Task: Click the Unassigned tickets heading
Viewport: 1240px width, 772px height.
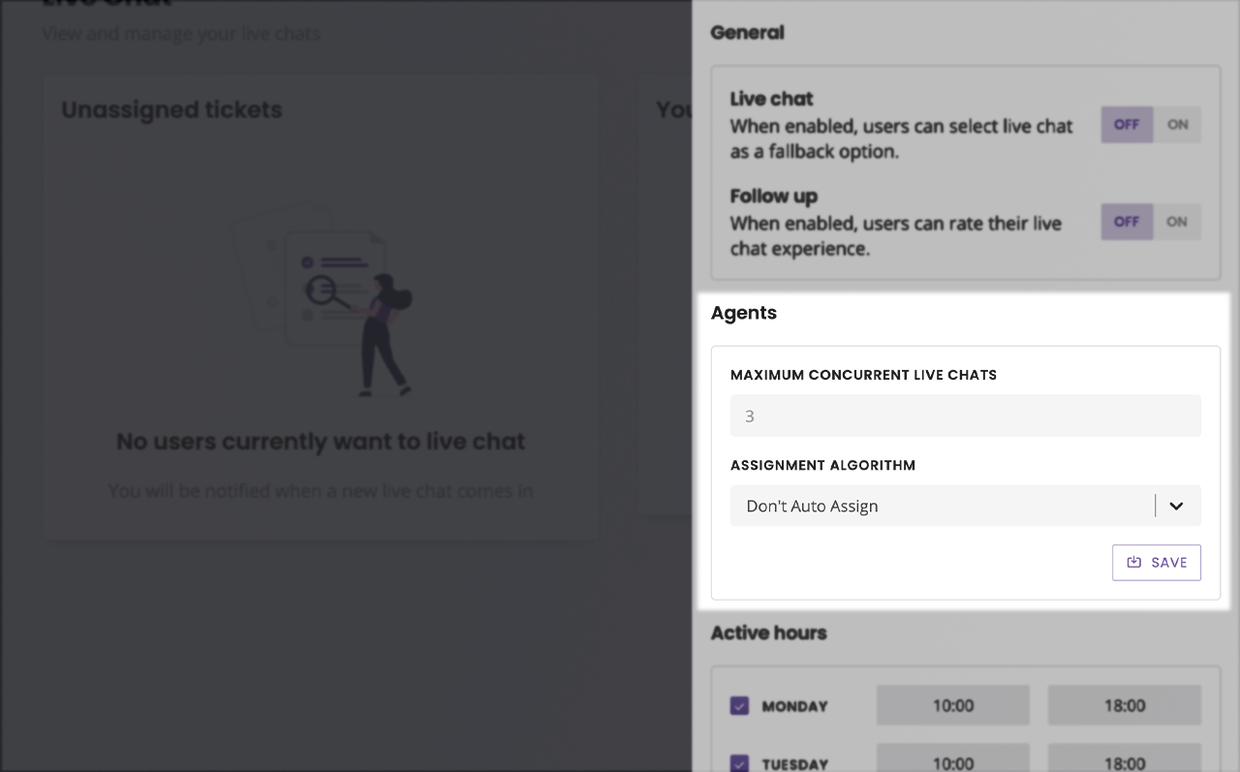Action: (x=172, y=110)
